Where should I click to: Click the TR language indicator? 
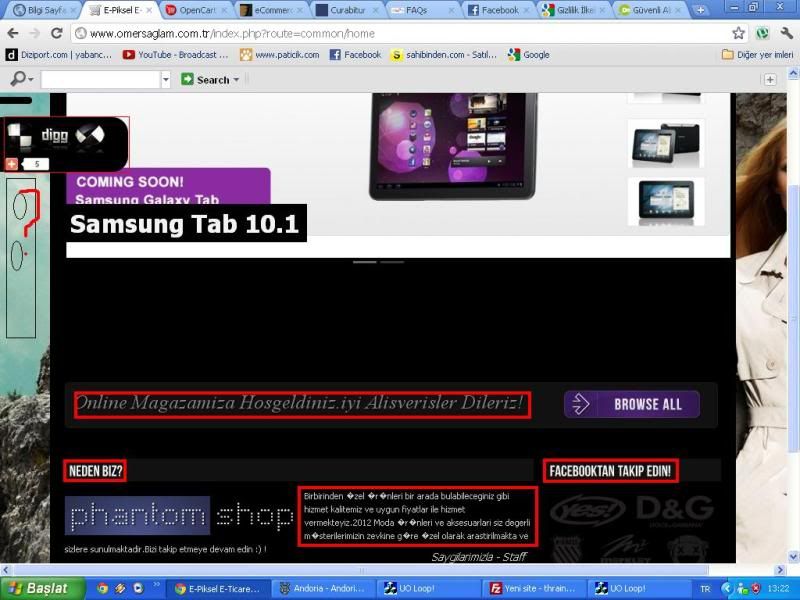pyautogui.click(x=705, y=589)
